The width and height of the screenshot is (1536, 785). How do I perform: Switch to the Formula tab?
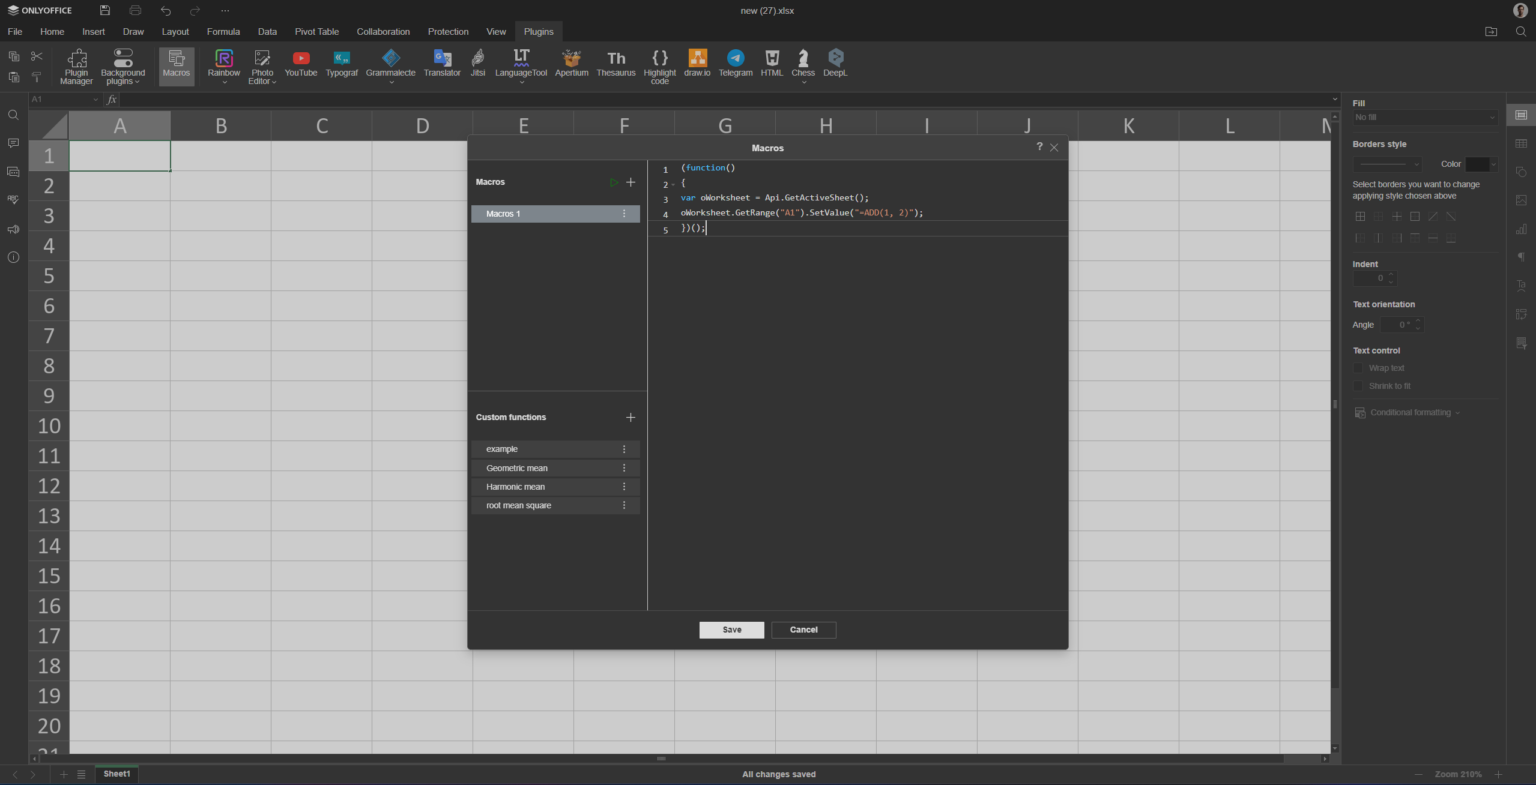[223, 32]
